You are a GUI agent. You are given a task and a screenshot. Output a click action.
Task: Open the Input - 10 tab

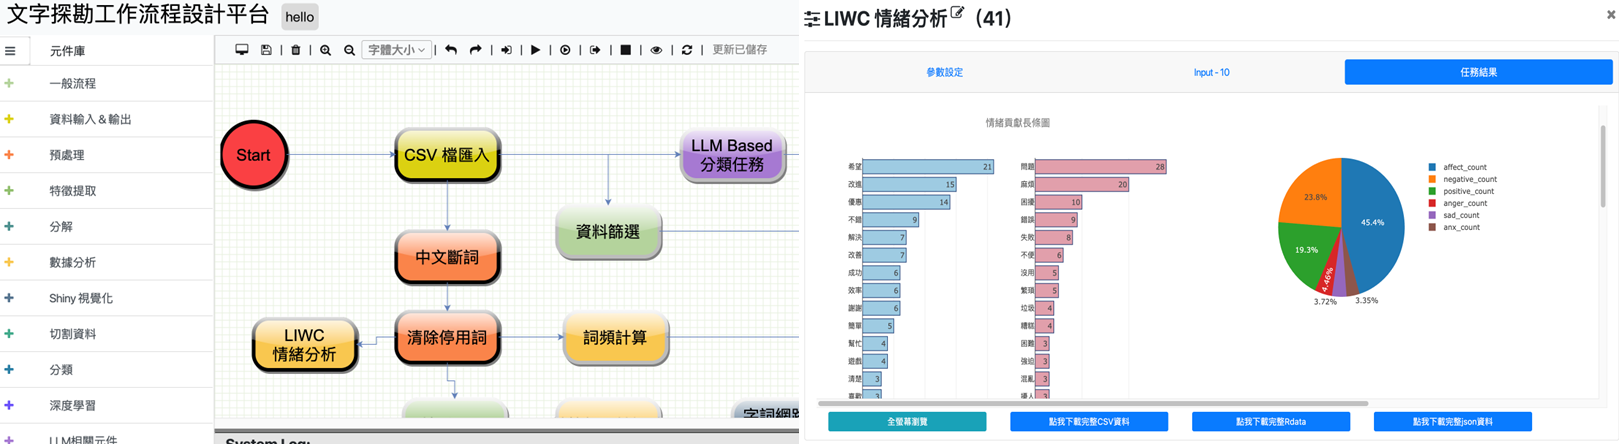[1211, 72]
